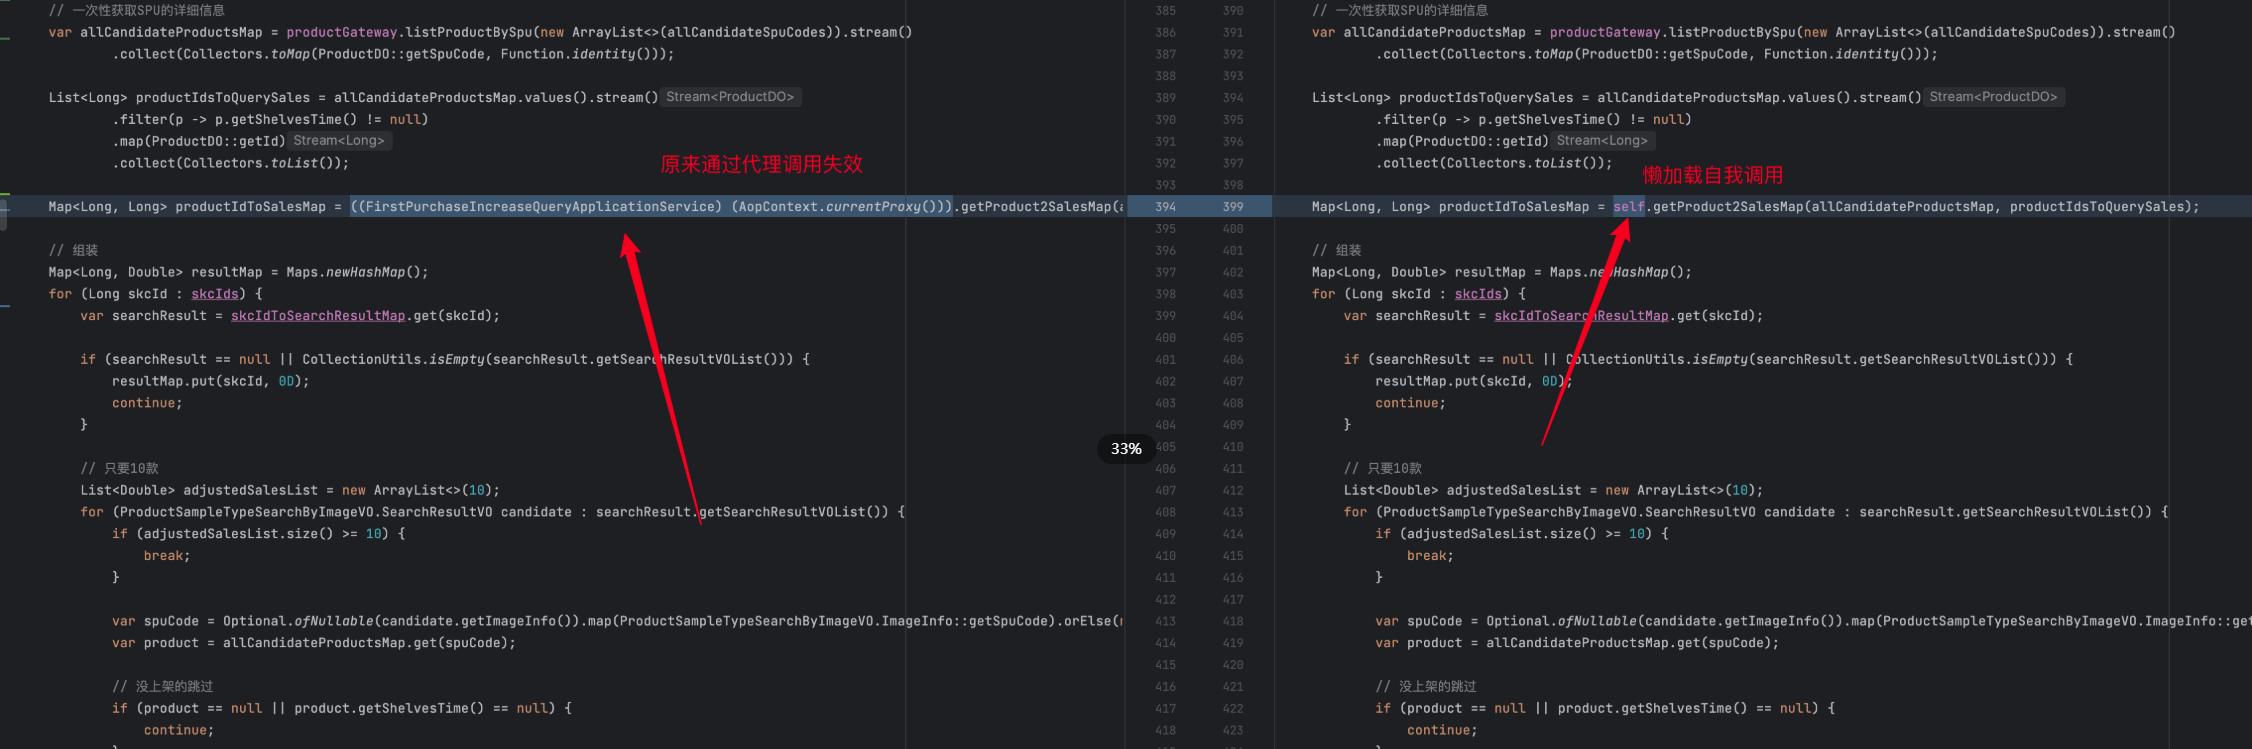The width and height of the screenshot is (2252, 749).
Task: Select line number 423 in gutter
Action: (x=1233, y=731)
